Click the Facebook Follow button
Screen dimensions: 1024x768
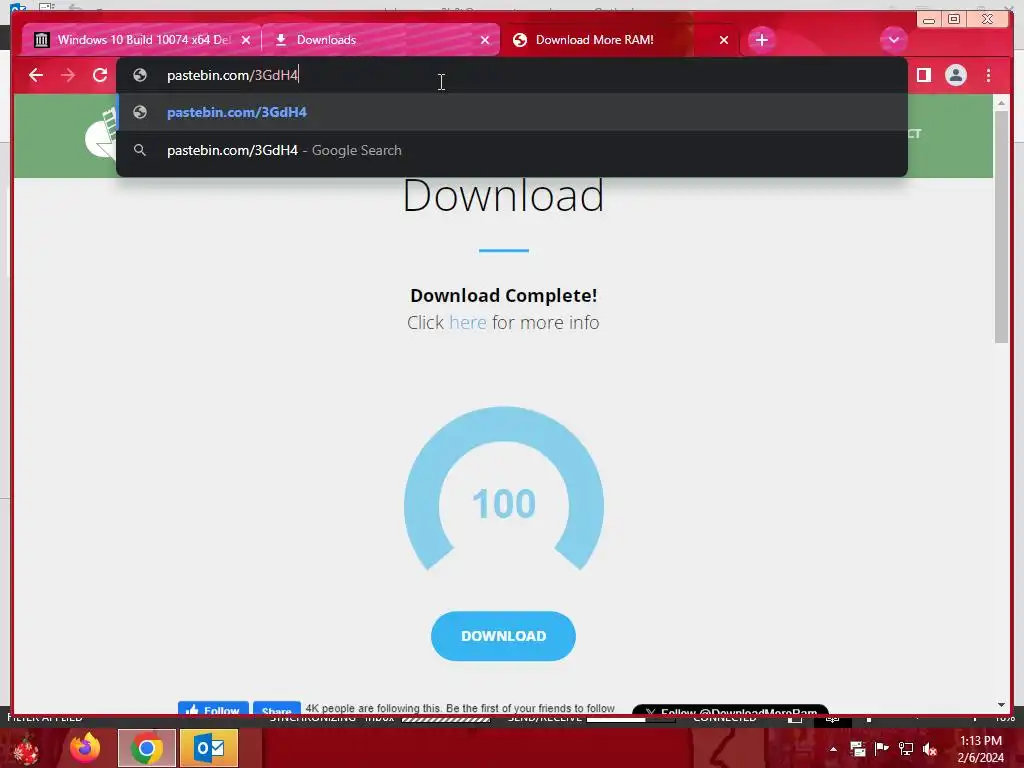click(x=213, y=710)
